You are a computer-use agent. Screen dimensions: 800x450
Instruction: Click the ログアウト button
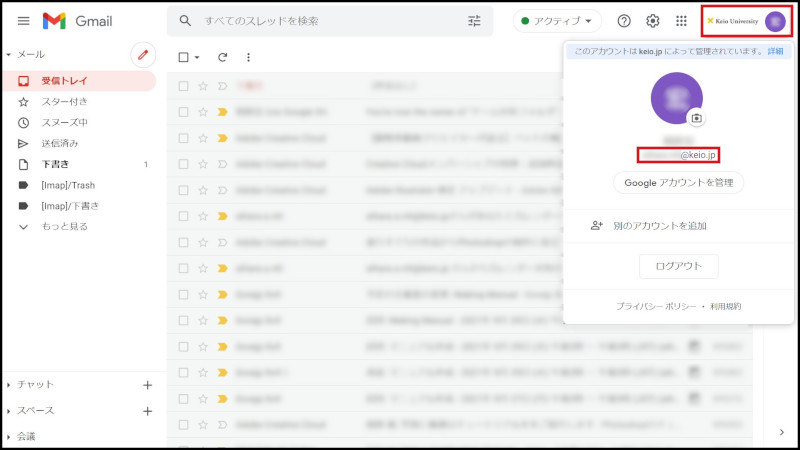point(678,266)
